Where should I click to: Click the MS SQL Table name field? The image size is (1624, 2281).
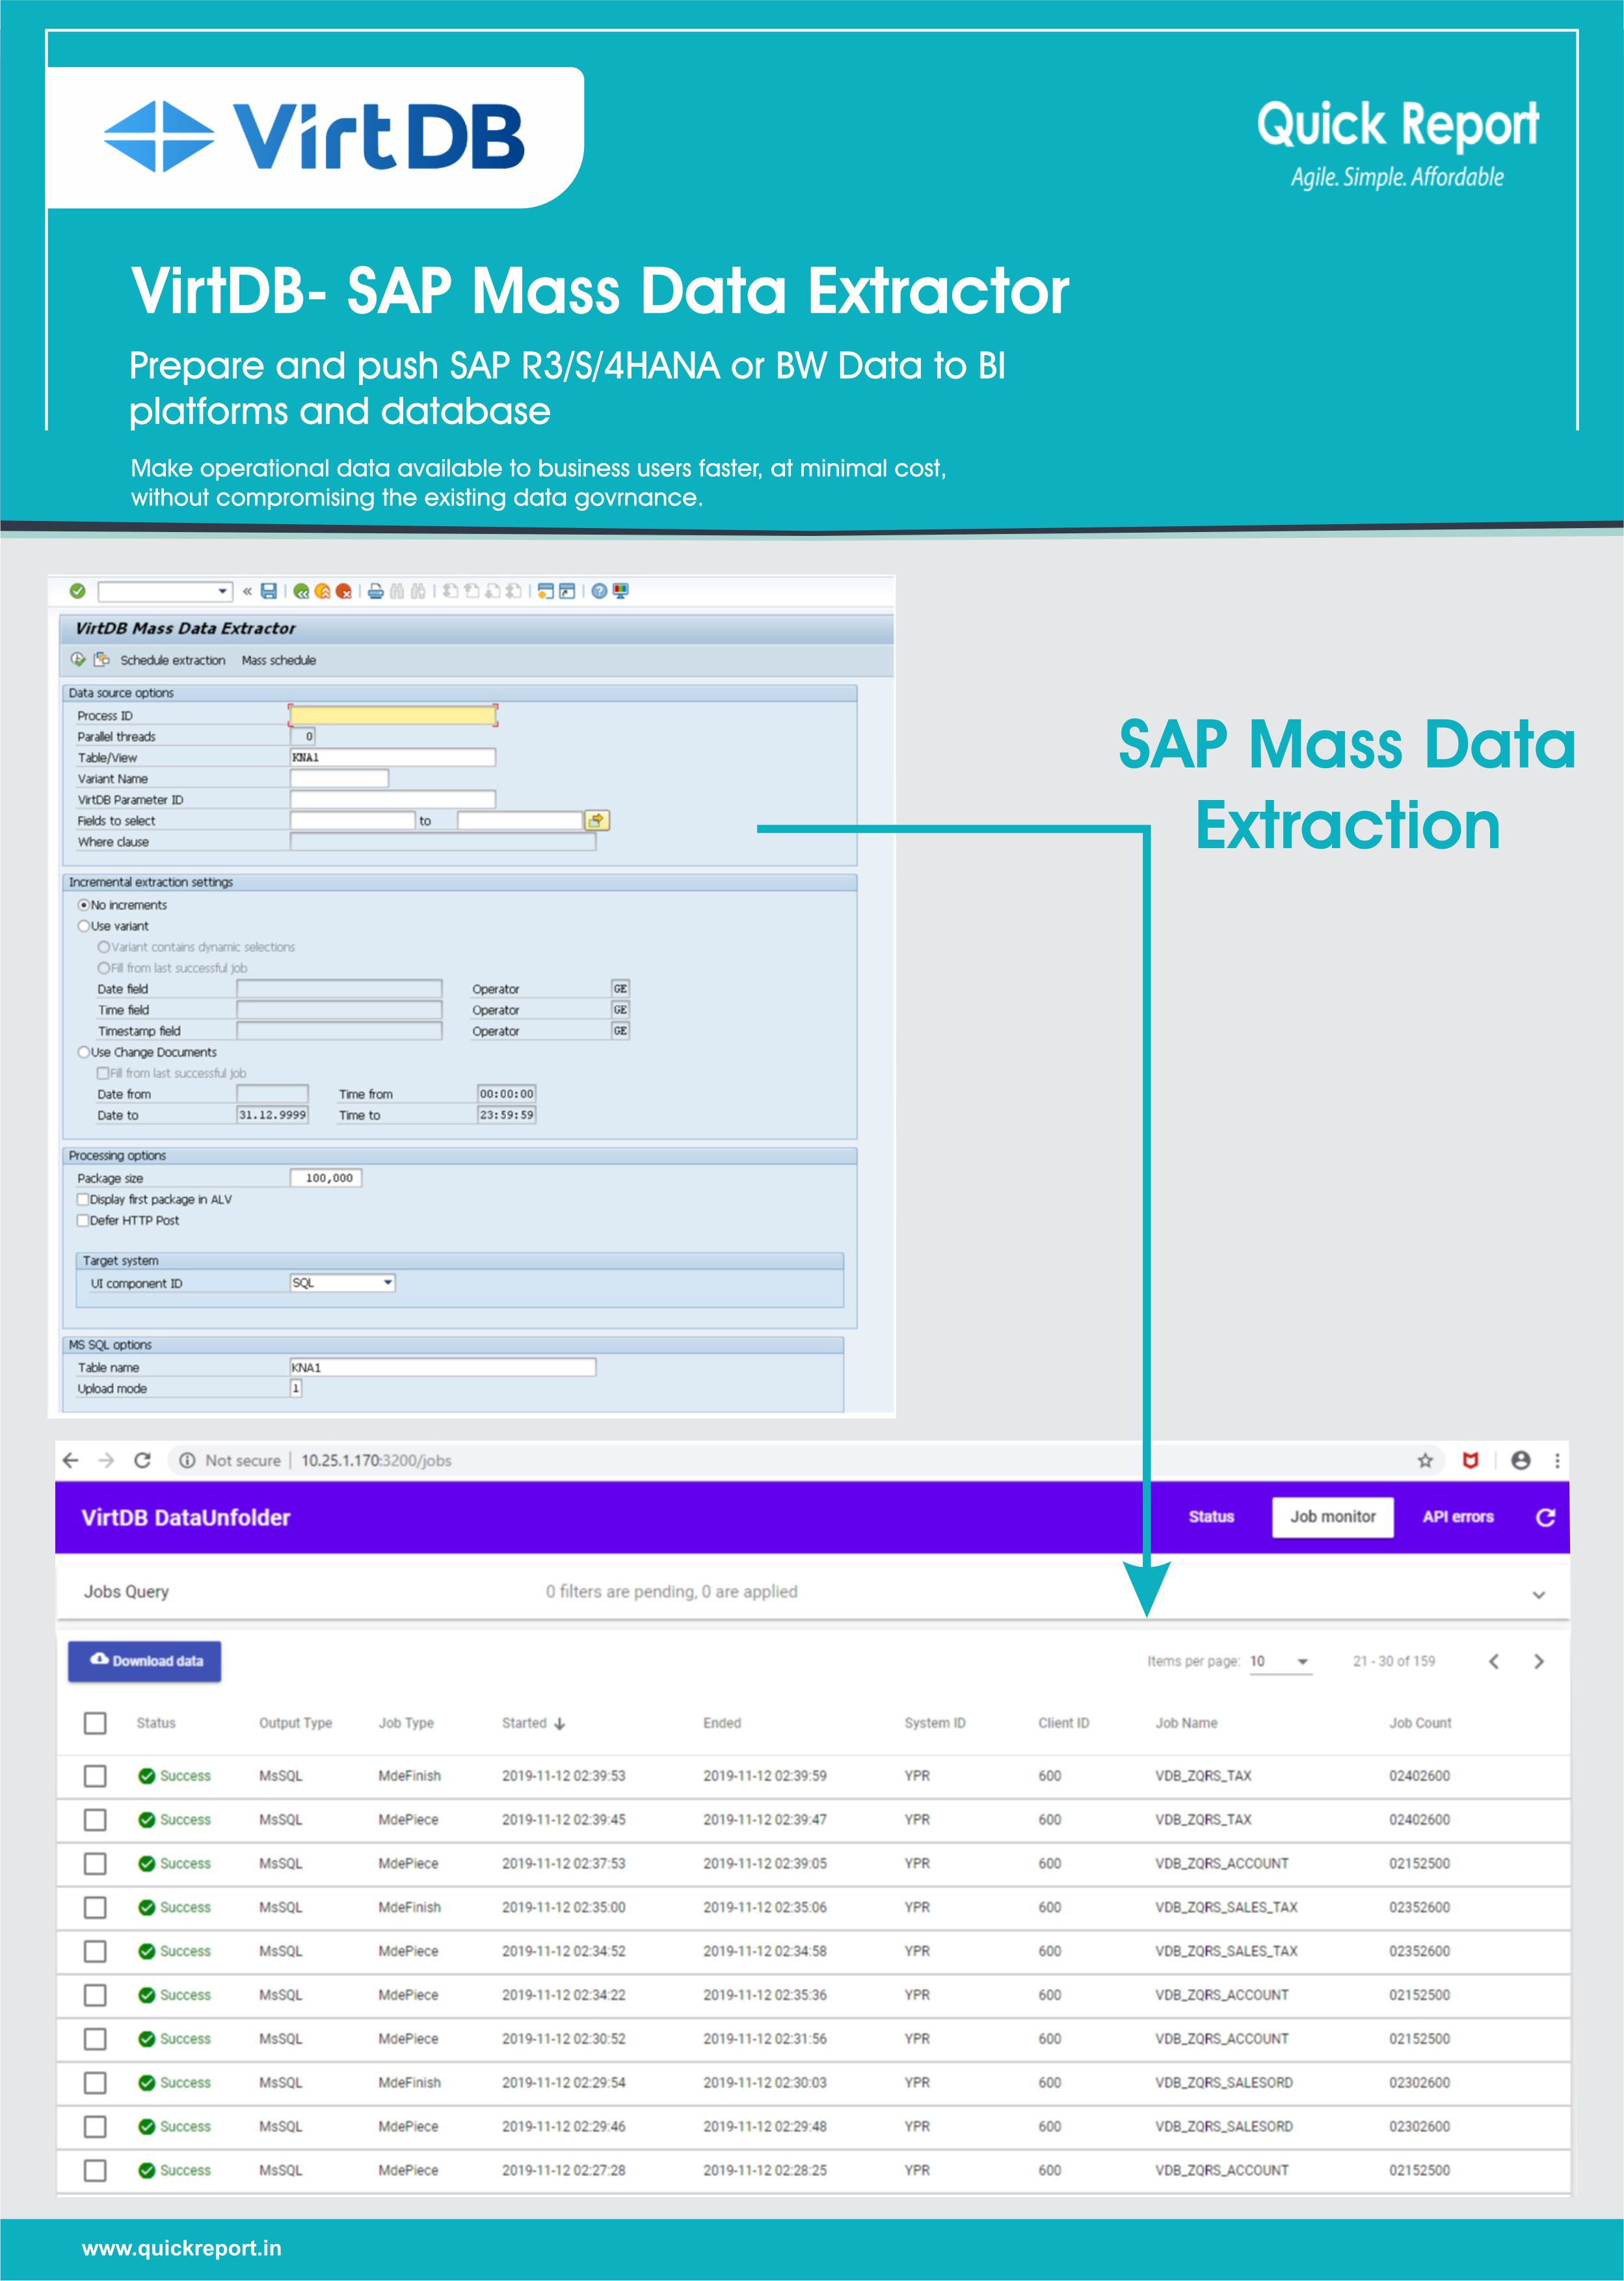[x=443, y=1367]
